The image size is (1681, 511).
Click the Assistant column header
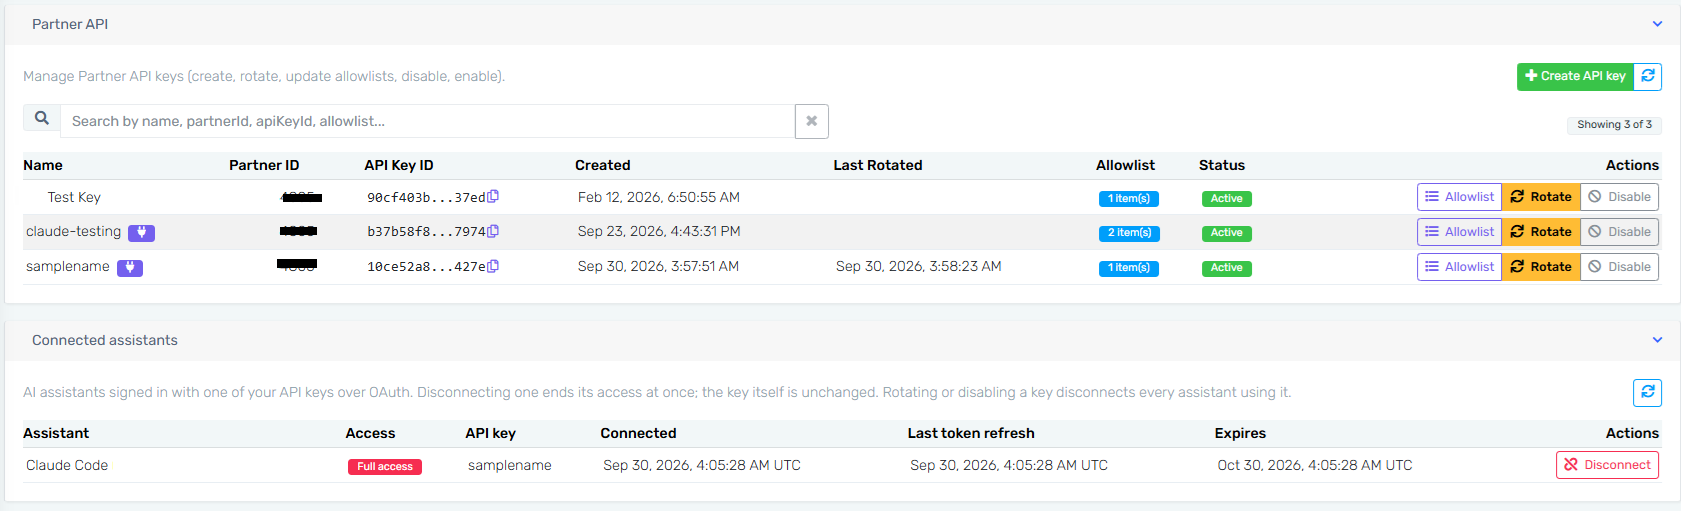56,433
